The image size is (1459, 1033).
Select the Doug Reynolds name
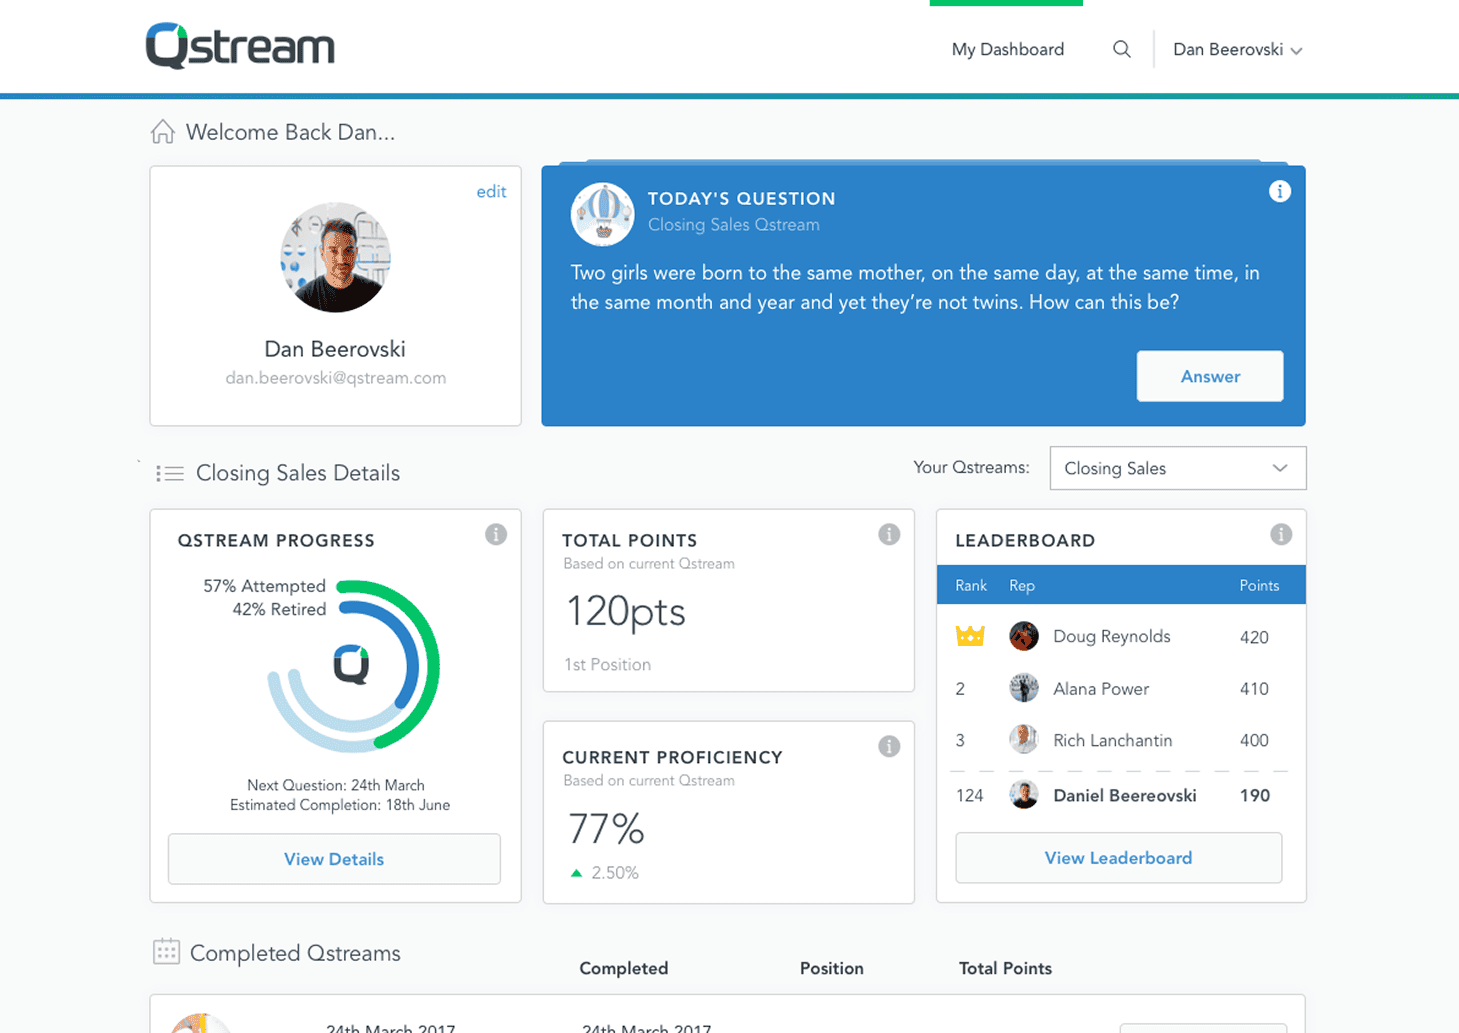(1112, 637)
